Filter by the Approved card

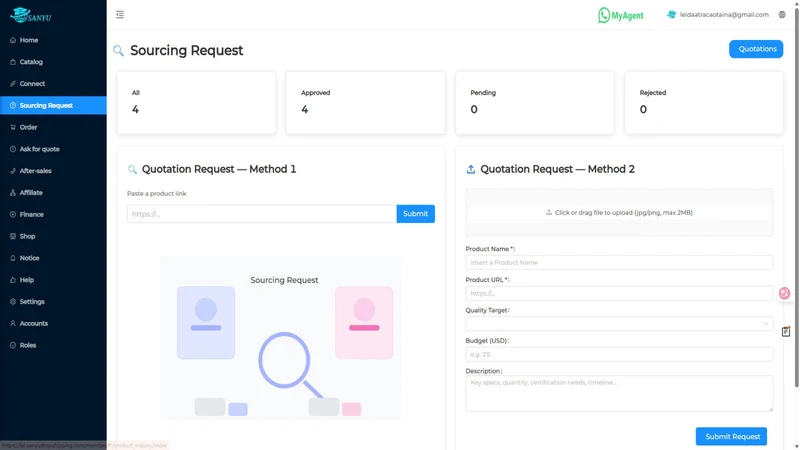[365, 103]
